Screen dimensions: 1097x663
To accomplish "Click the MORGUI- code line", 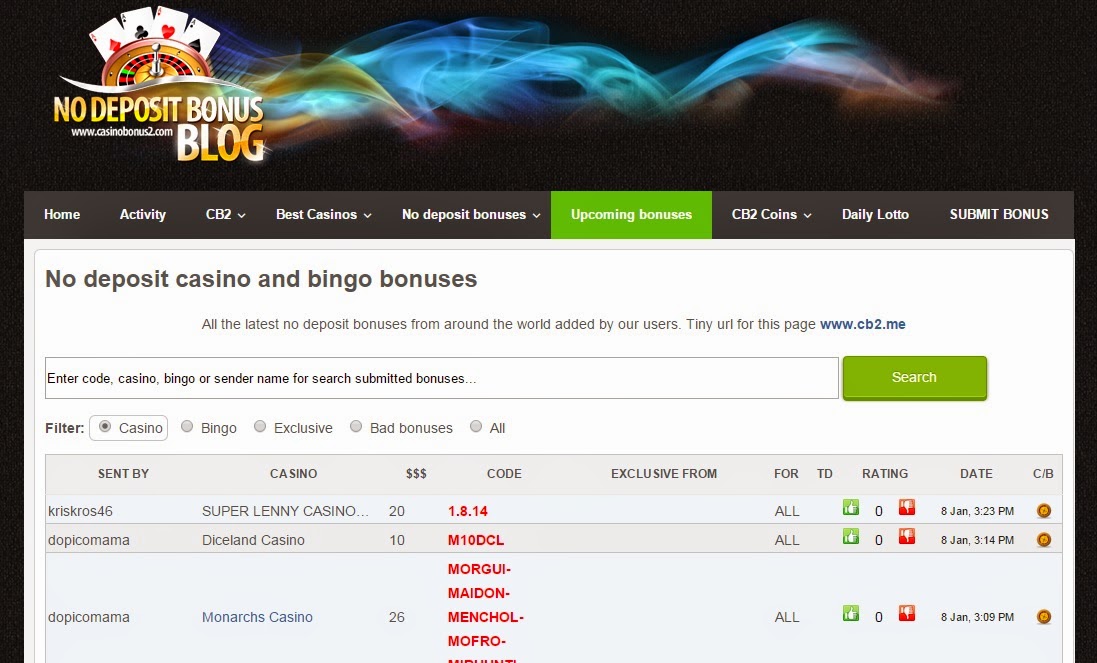I will (x=479, y=569).
